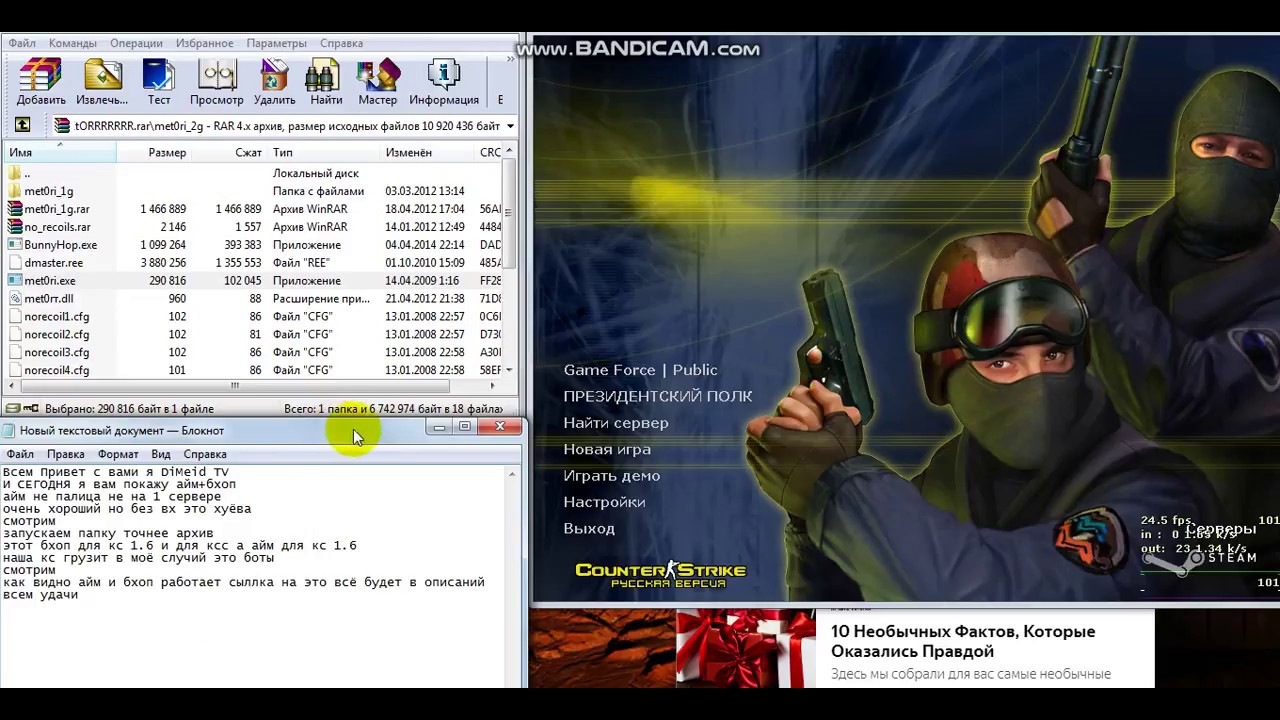Select dmaster.ree file
1280x720 pixels.
253,263
